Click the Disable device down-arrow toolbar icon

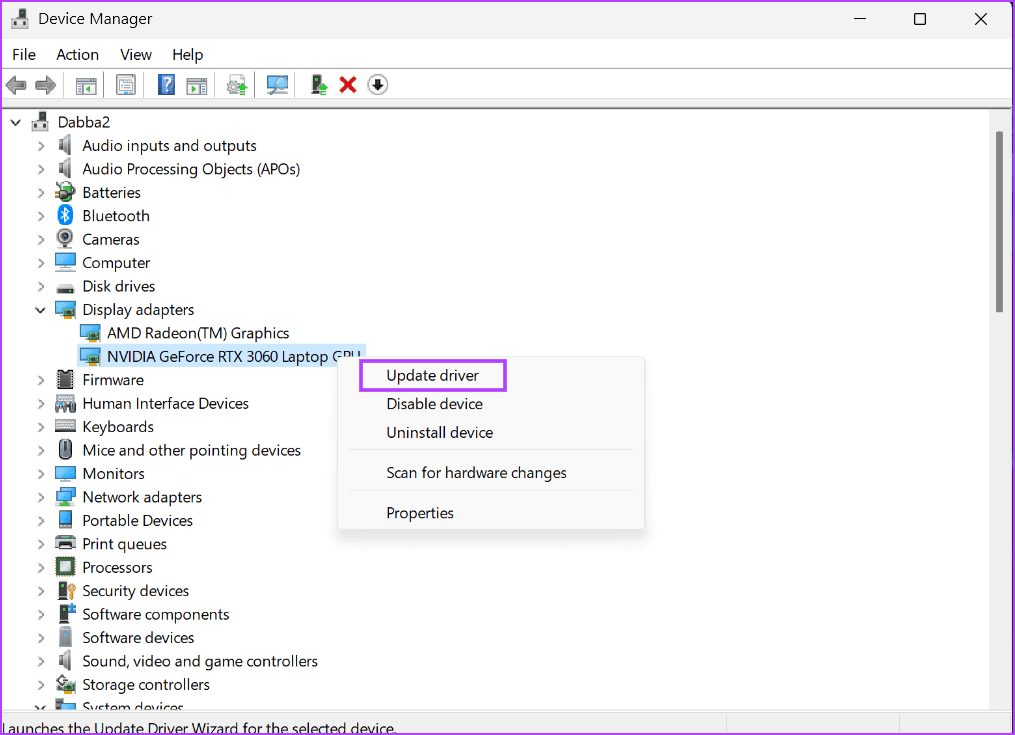[377, 84]
